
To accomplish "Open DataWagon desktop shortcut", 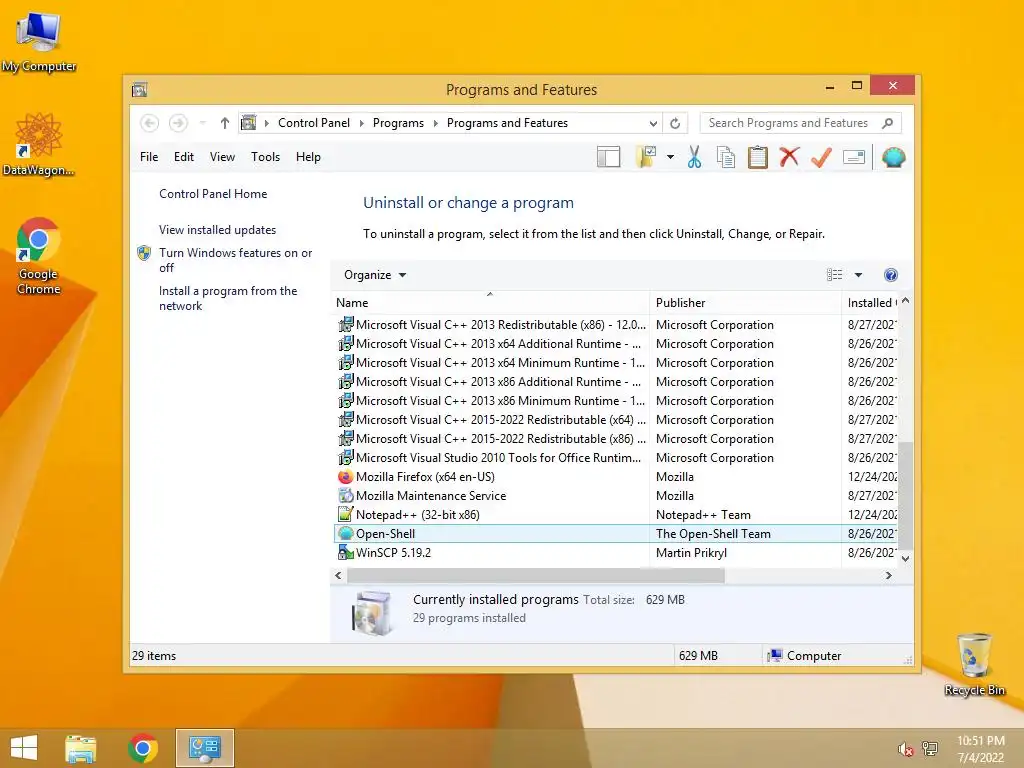I will [x=39, y=144].
